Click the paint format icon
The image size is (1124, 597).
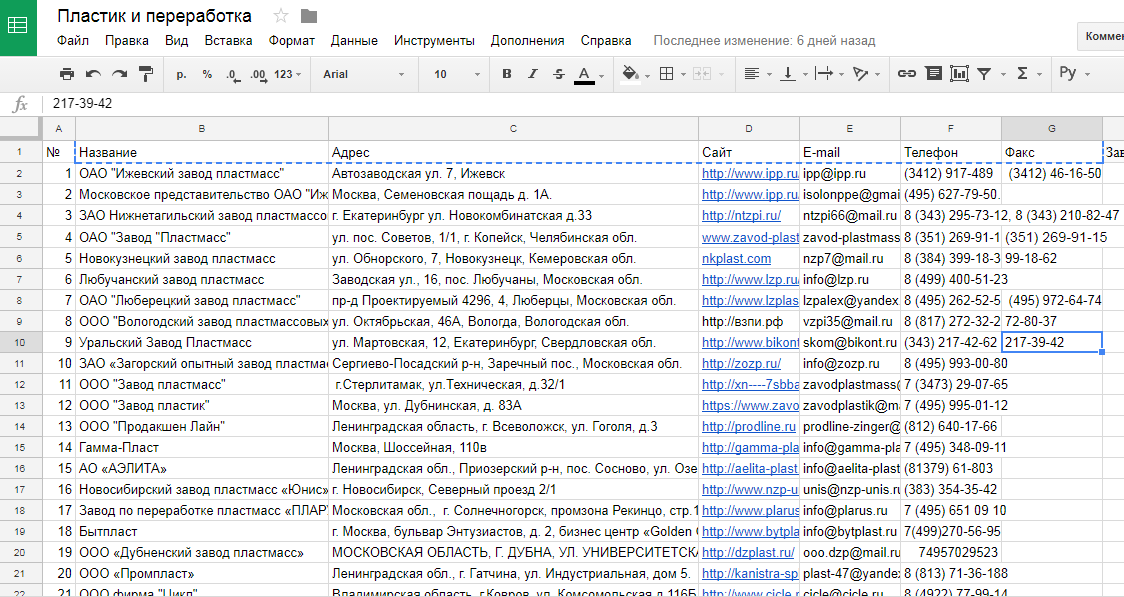[146, 74]
